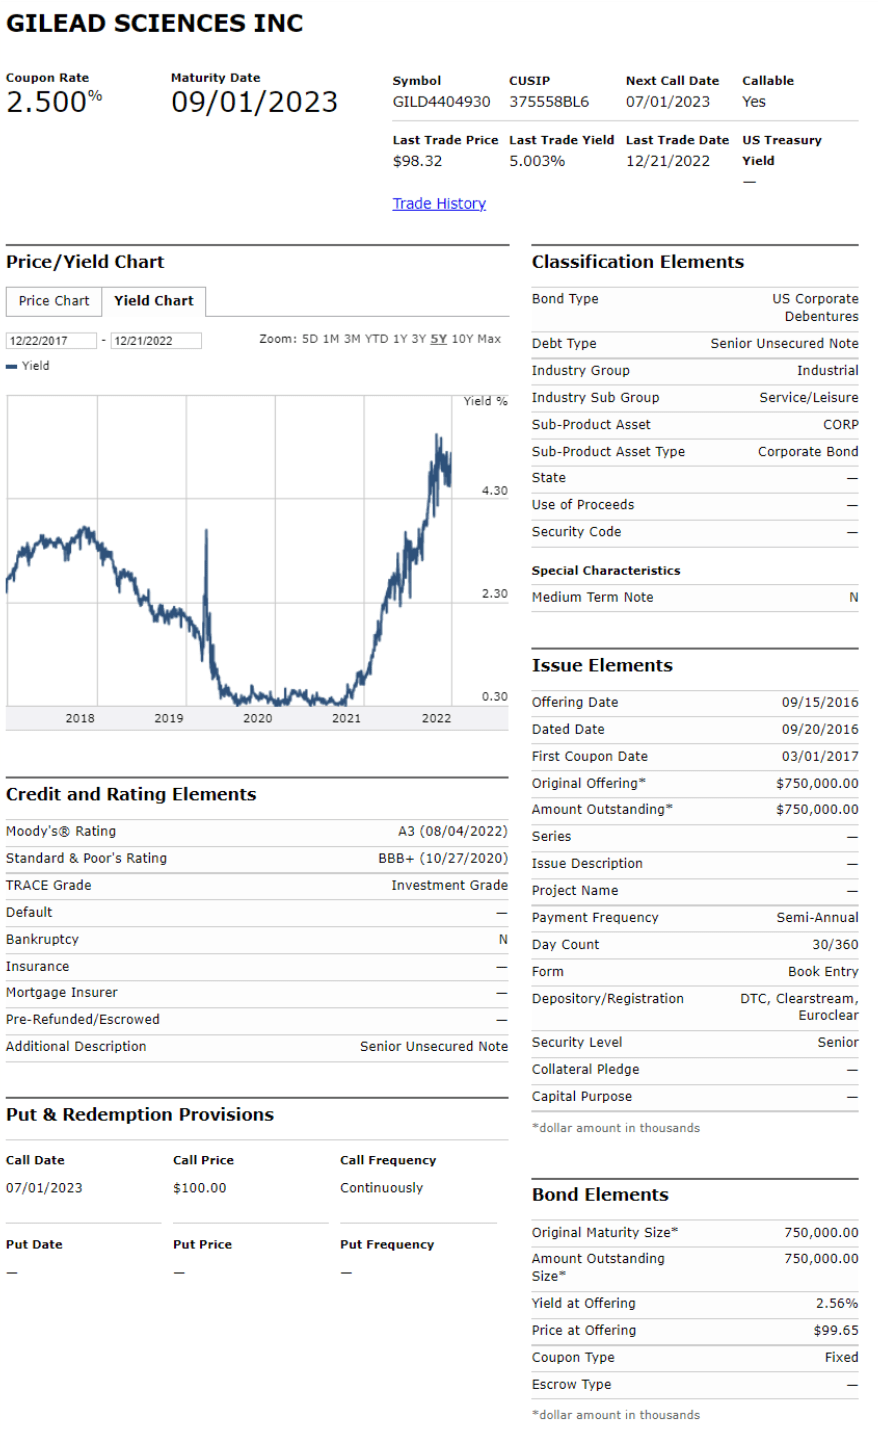Click the Form value Book Entry
Image resolution: width=879 pixels, height=1456 pixels.
tap(823, 972)
